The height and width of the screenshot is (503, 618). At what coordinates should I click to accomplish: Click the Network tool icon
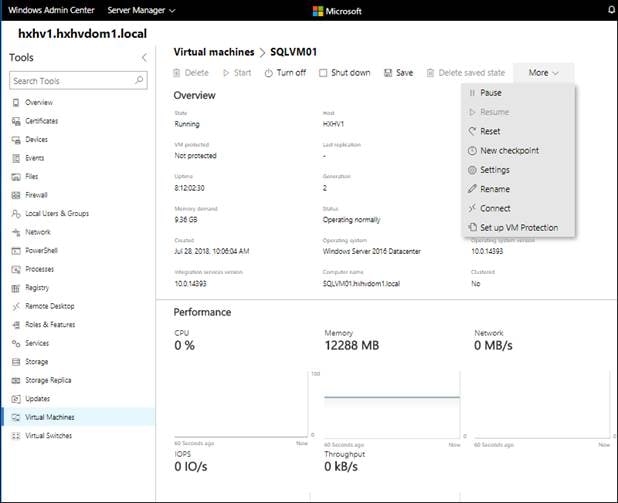pos(16,232)
